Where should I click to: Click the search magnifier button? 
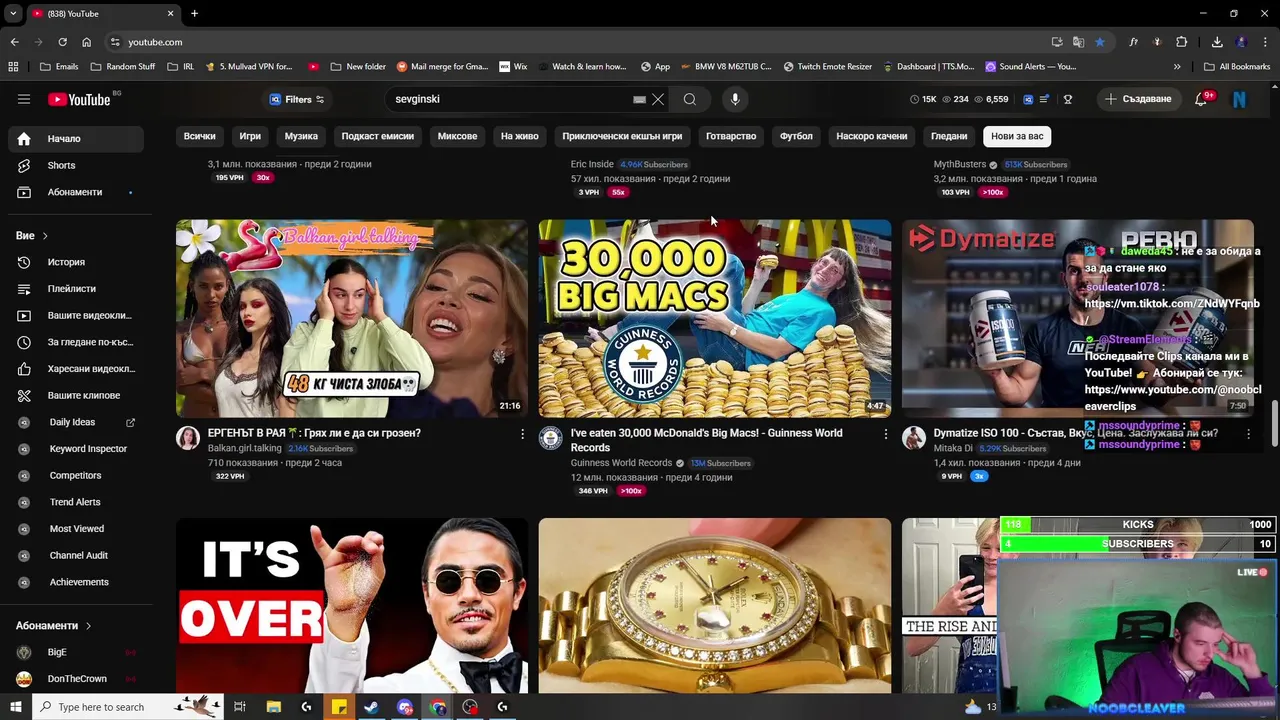[x=690, y=99]
